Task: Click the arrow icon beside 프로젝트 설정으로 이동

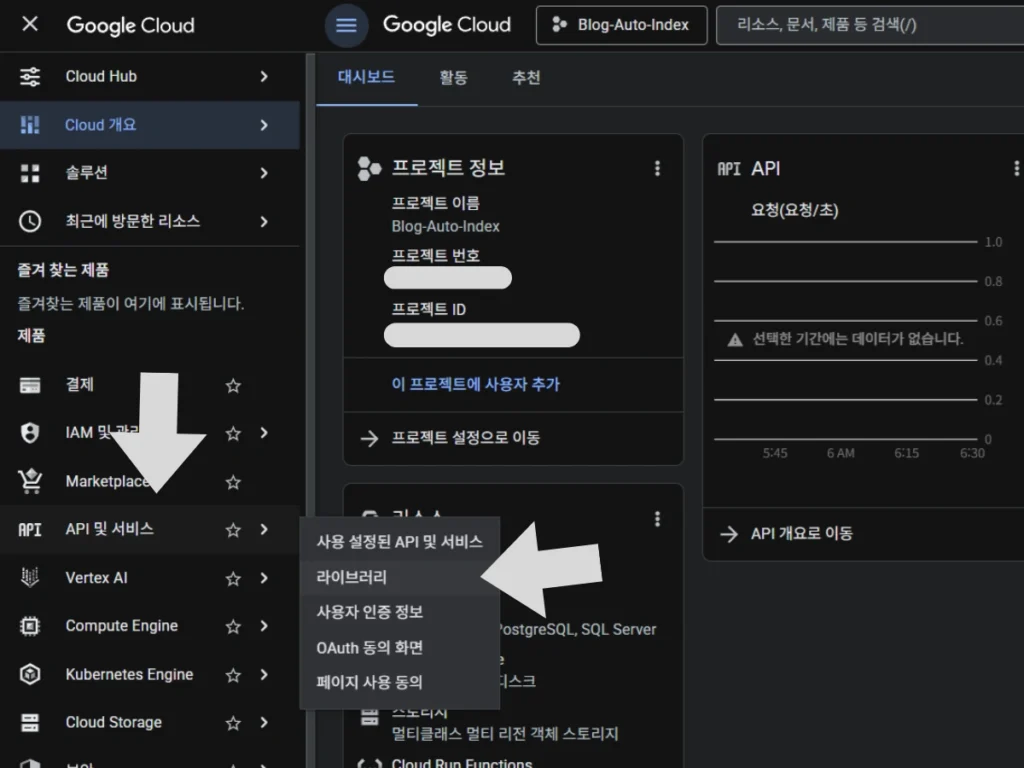Action: (370, 438)
